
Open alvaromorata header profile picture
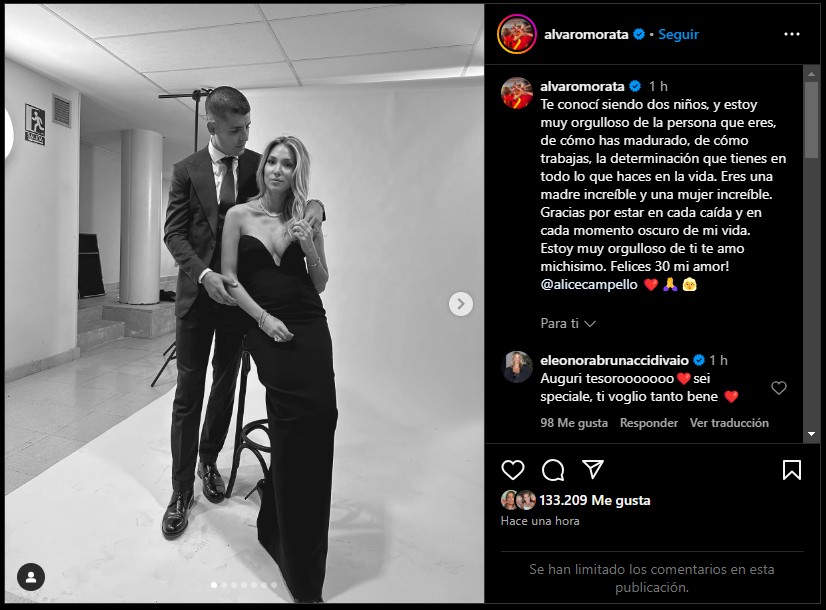coord(516,34)
